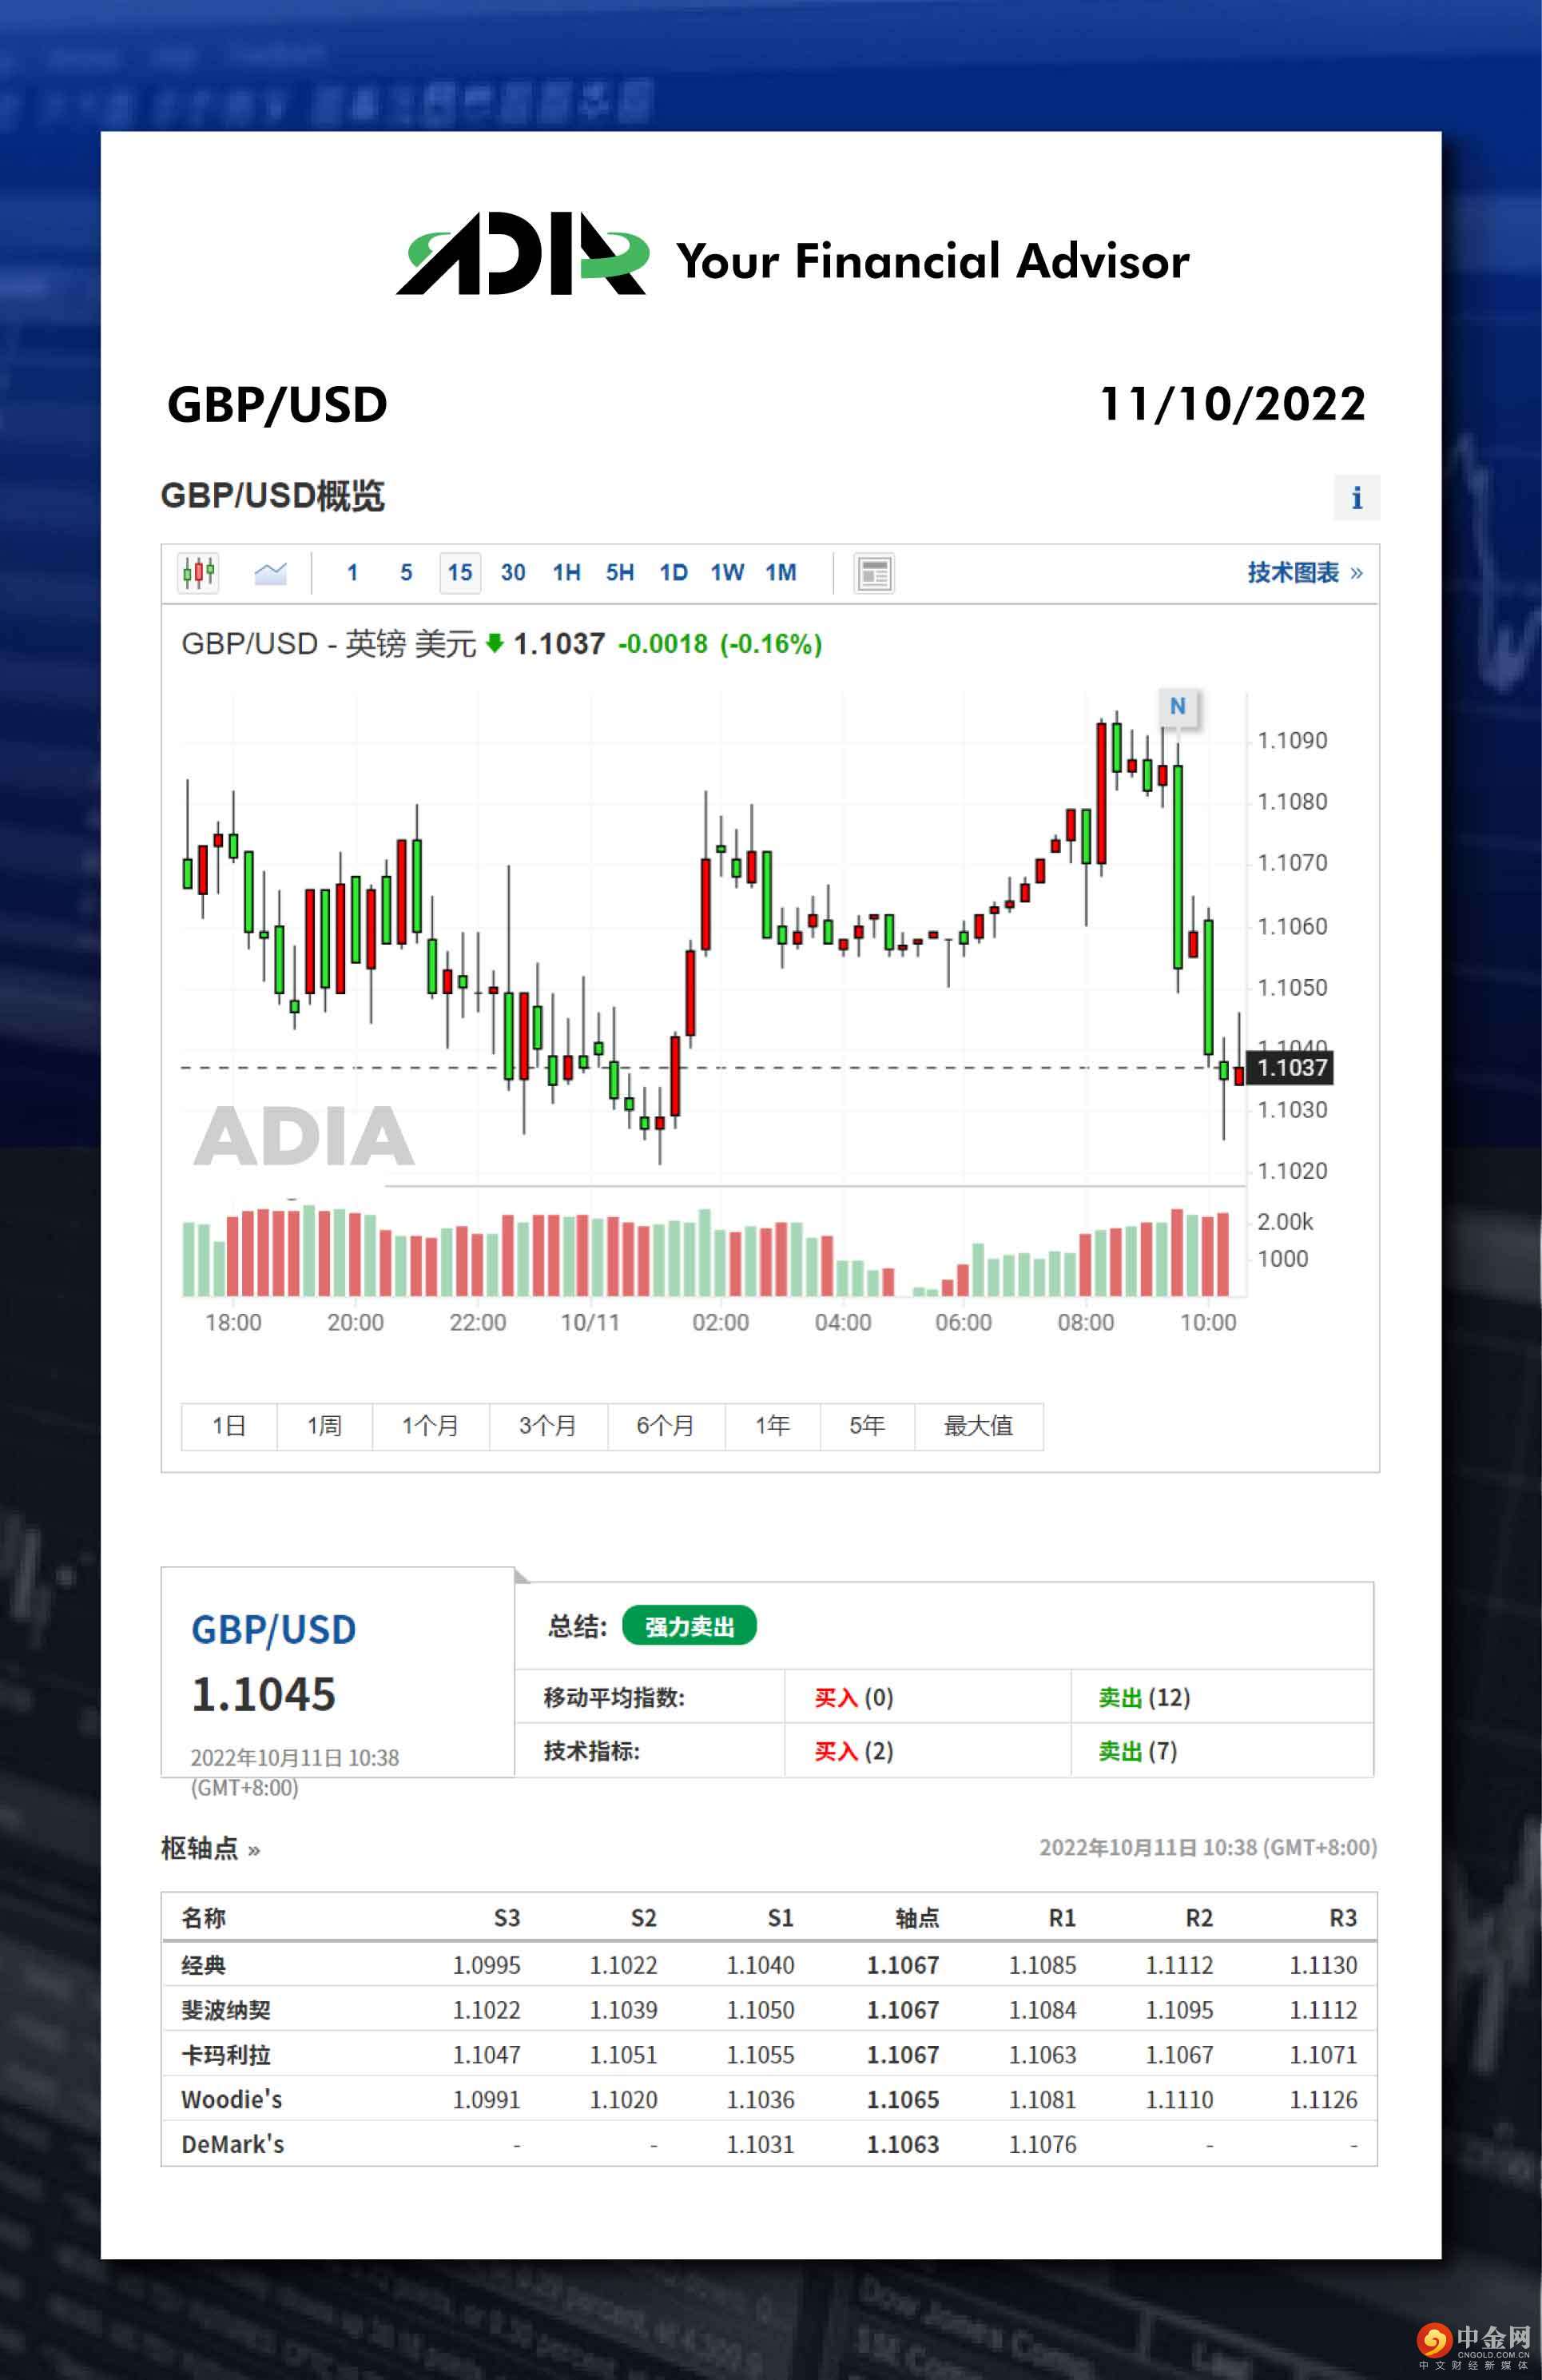Select the 1个月 range tab
Viewport: 1542px width, 2380px height.
tap(430, 1425)
